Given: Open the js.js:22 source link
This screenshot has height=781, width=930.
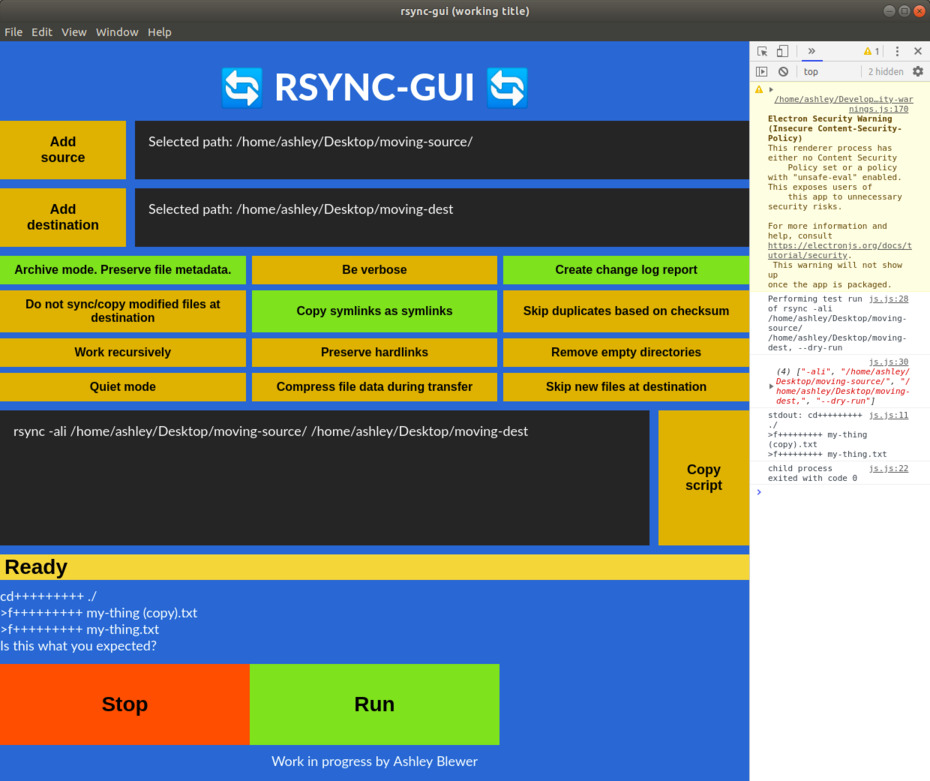Looking at the screenshot, I should click(x=888, y=468).
